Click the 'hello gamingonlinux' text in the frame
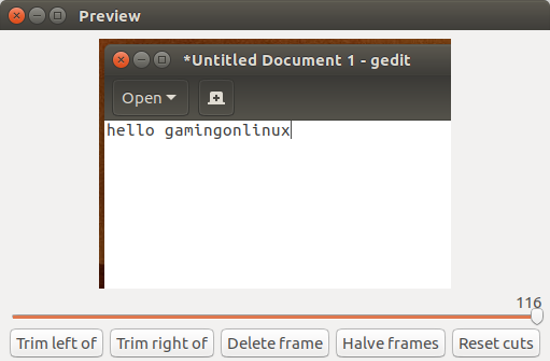The image size is (550, 361). (199, 131)
